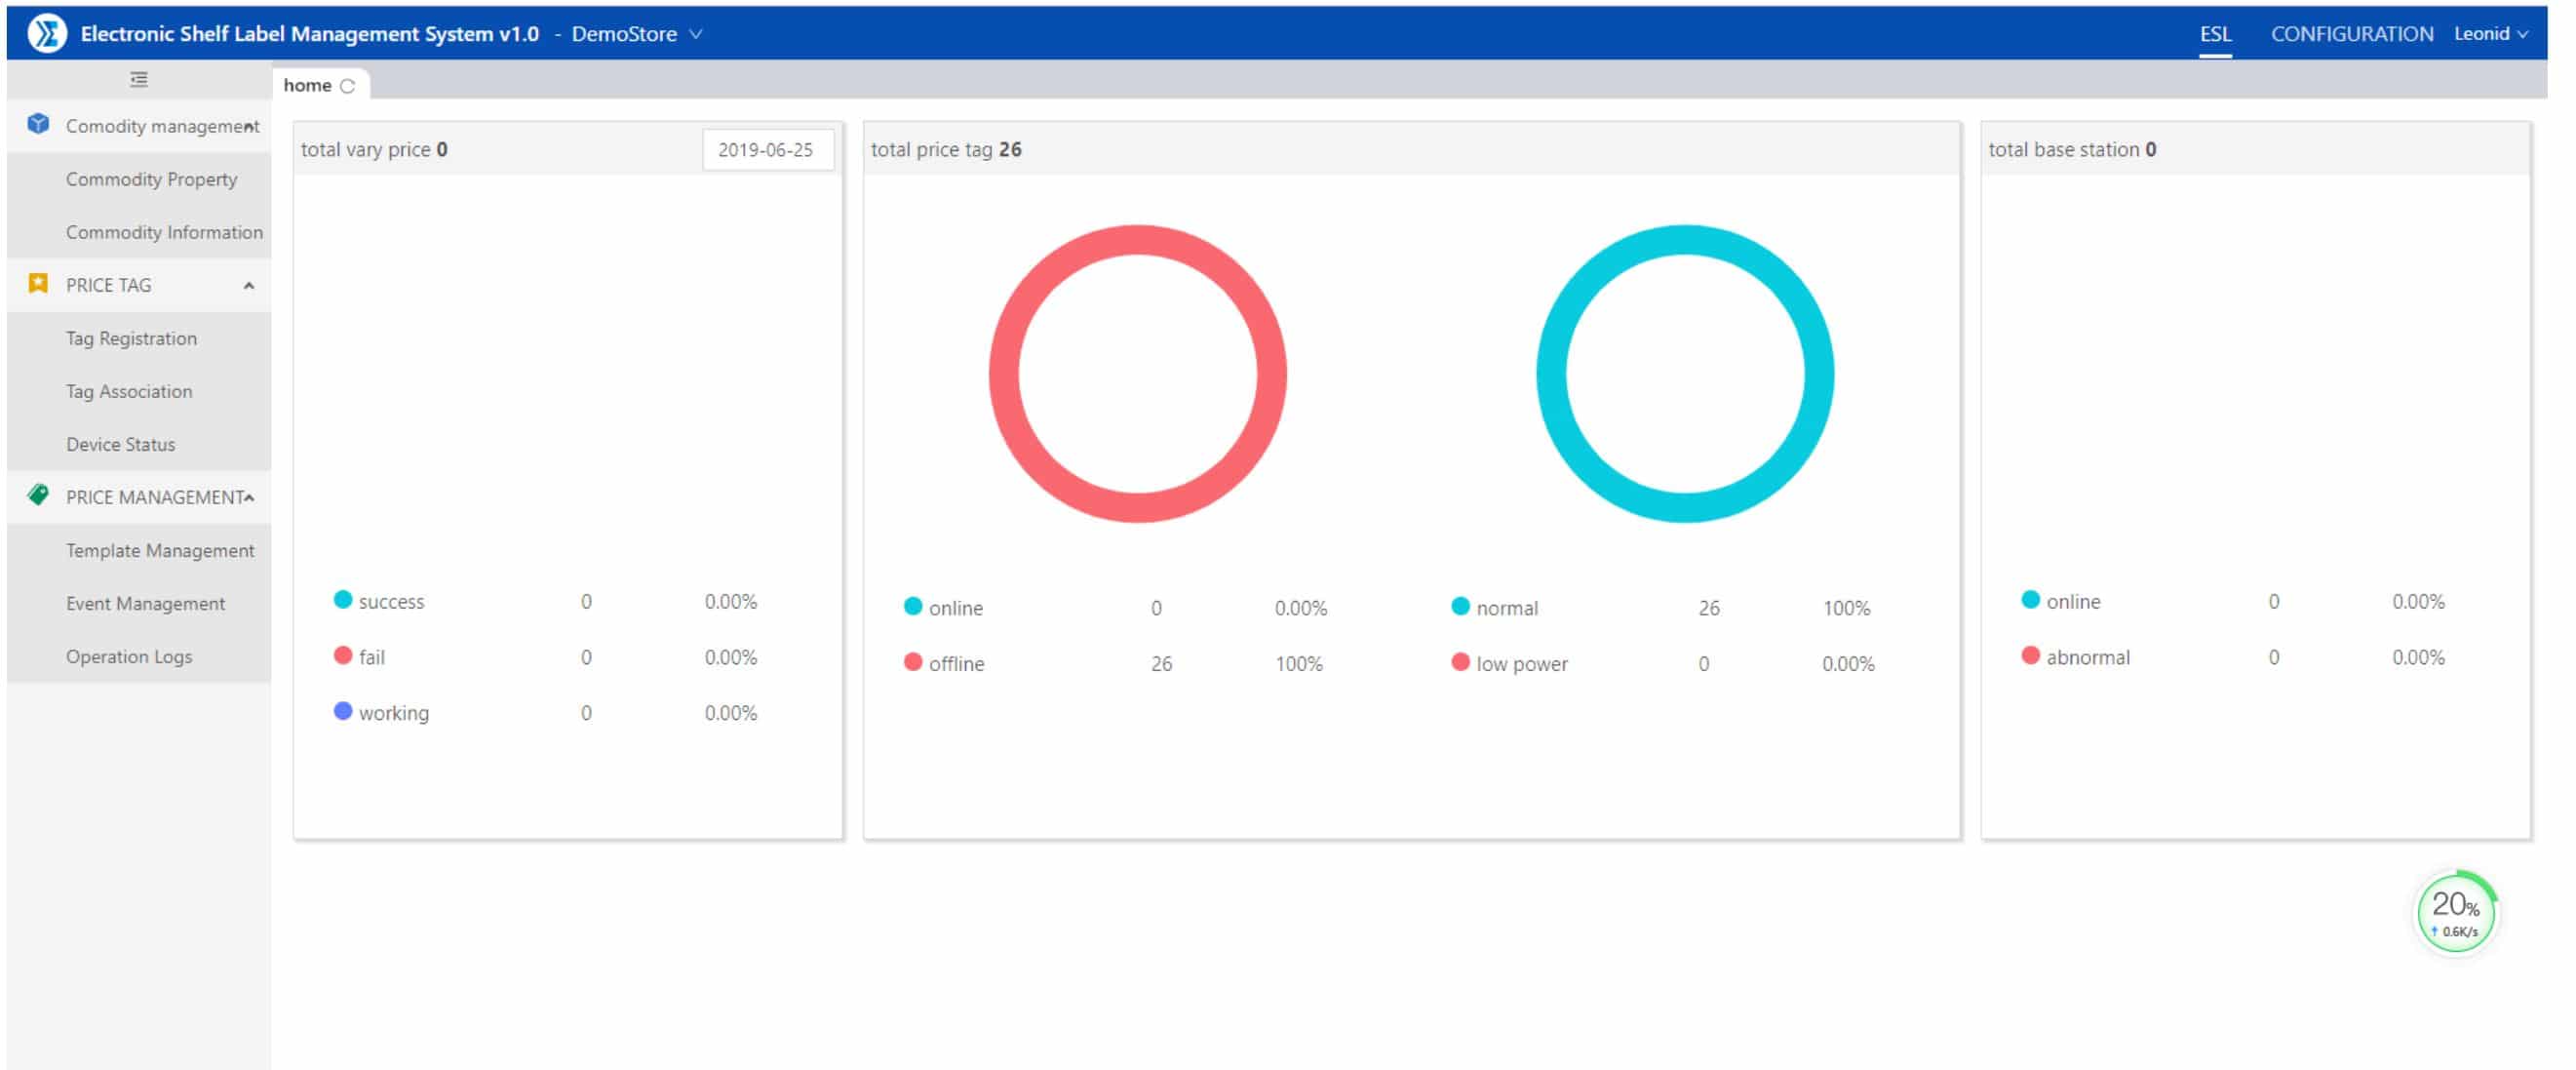2576x1070 pixels.
Task: Click the PRICE TAG bookmark star icon
Action: [x=38, y=284]
